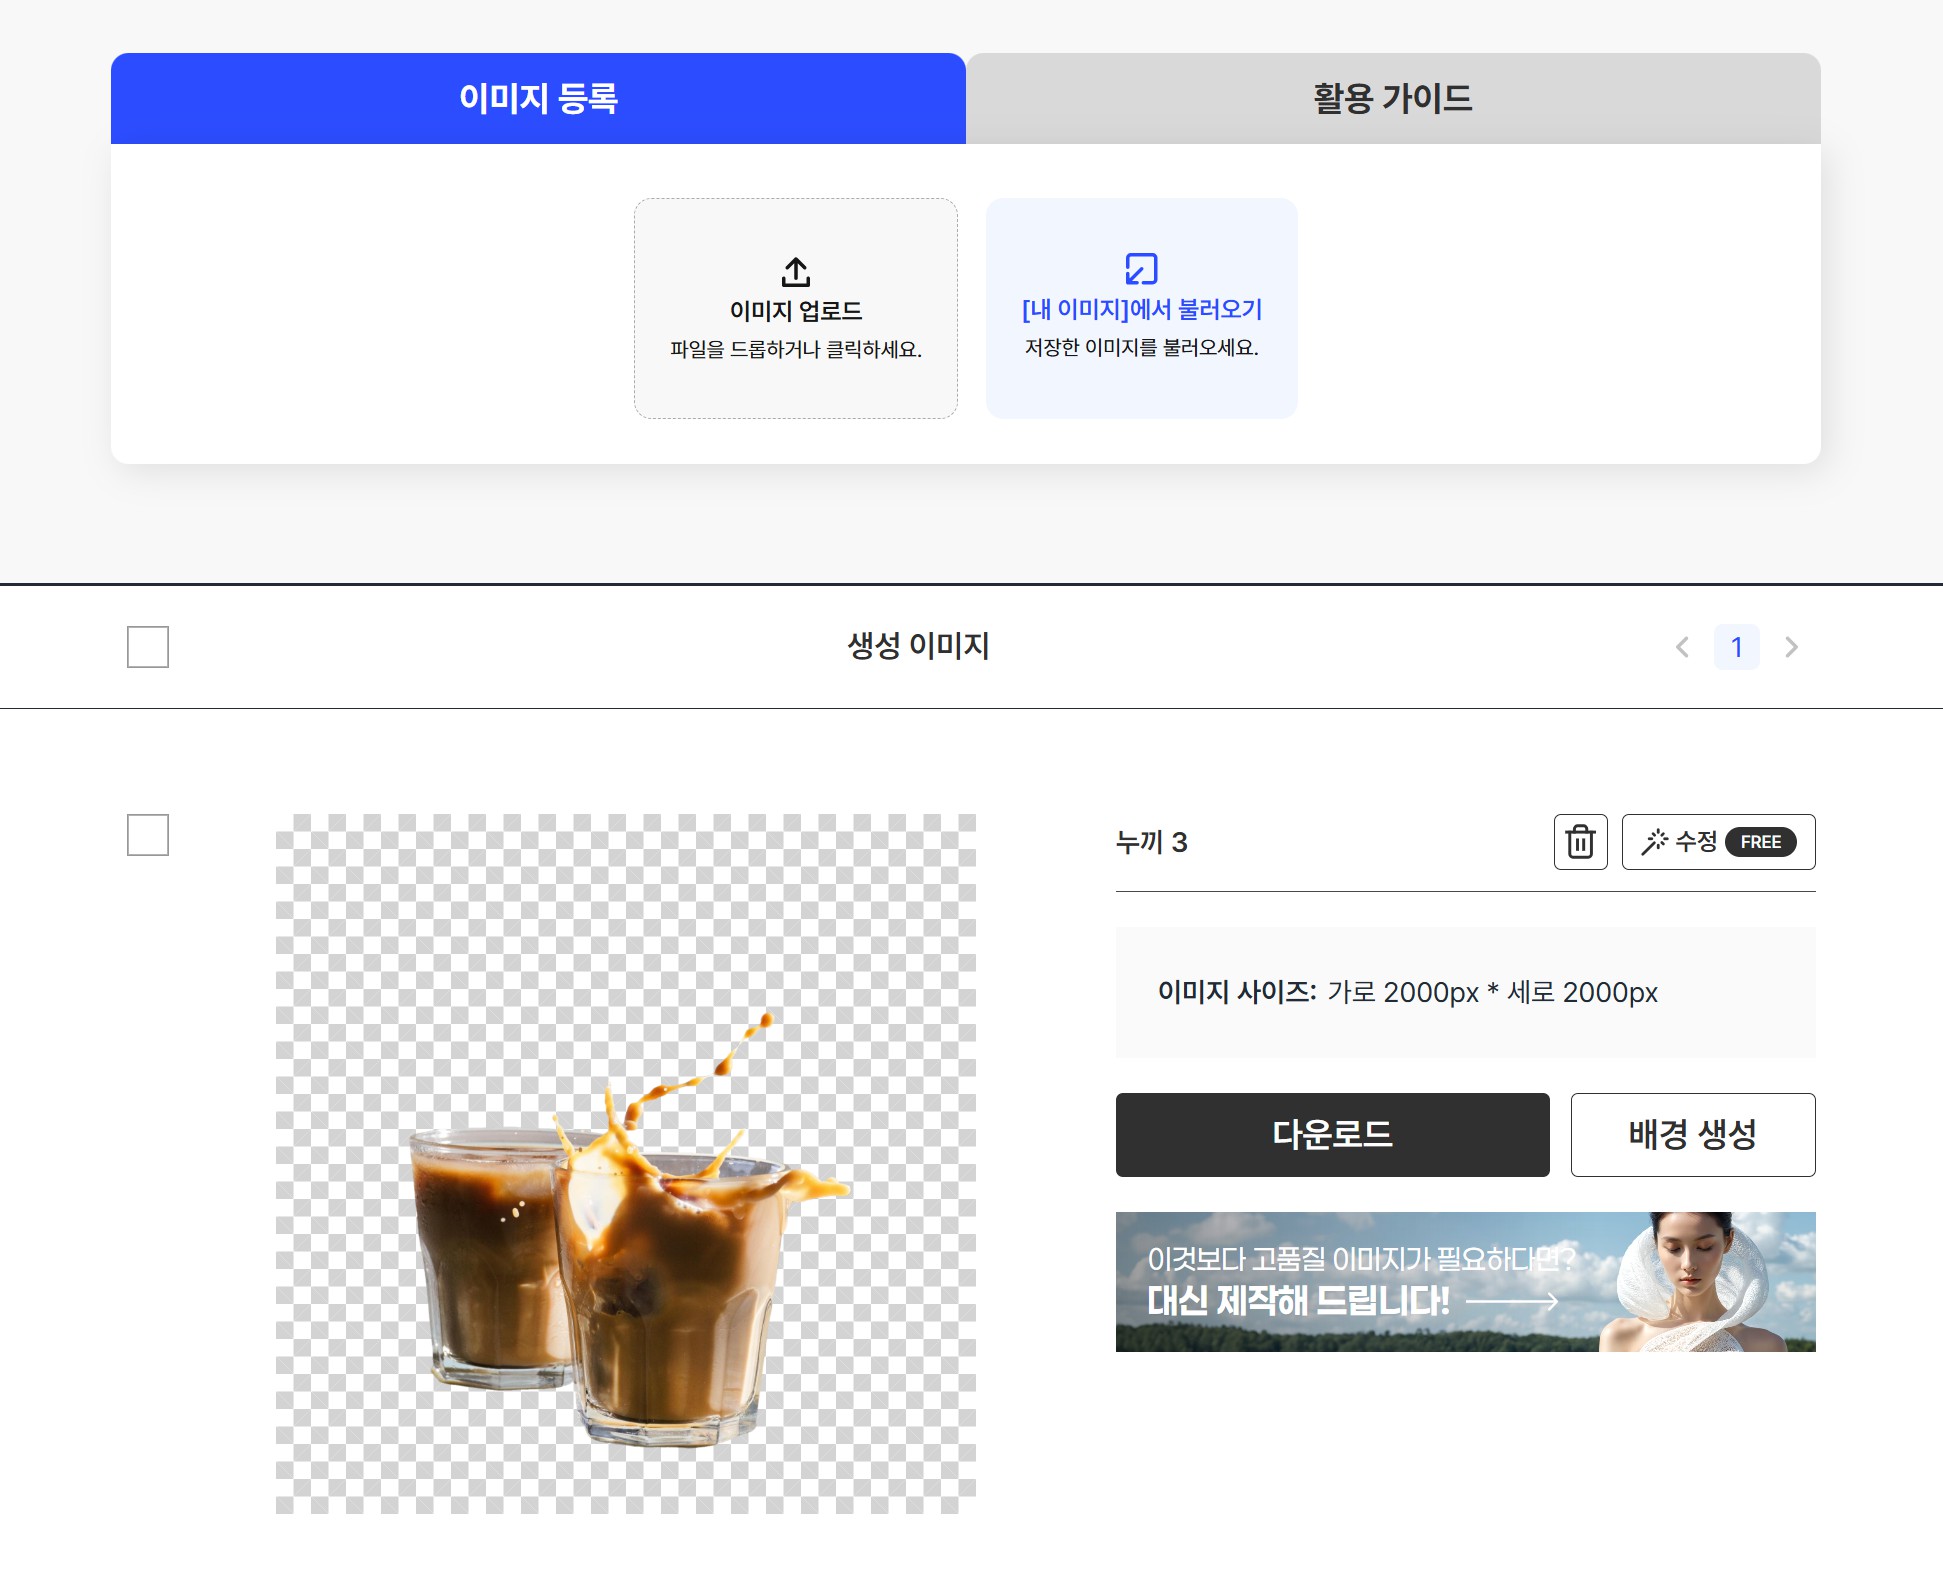Click the upload arrow icon
Image resolution: width=1943 pixels, height=1586 pixels.
pos(795,272)
